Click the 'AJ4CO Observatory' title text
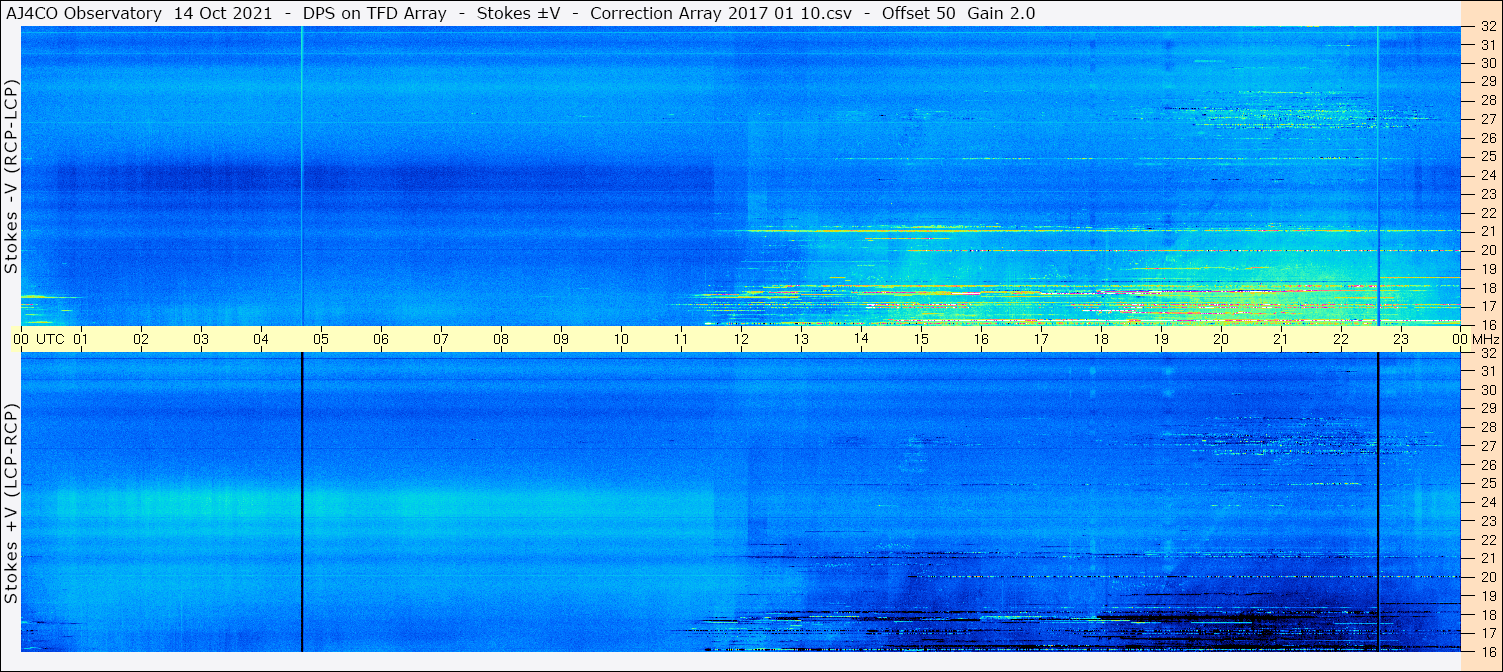Viewport: 1503px width, 672px height. tap(84, 13)
